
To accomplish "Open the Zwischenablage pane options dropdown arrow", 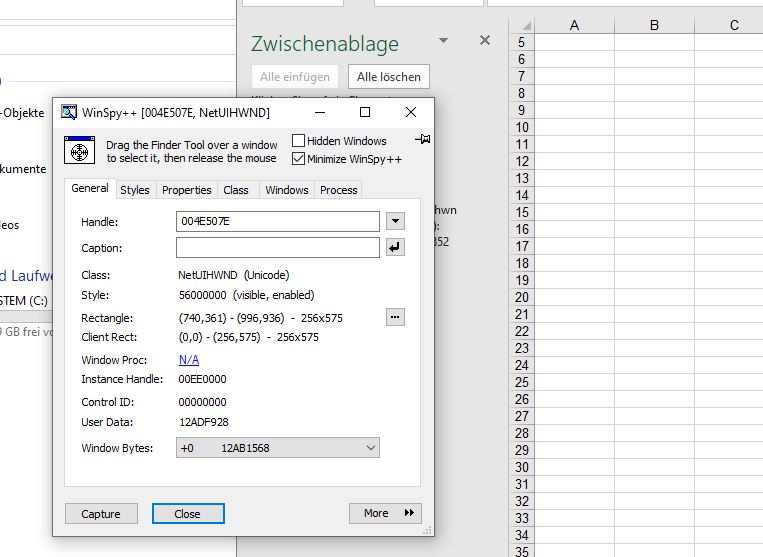I will point(443,40).
